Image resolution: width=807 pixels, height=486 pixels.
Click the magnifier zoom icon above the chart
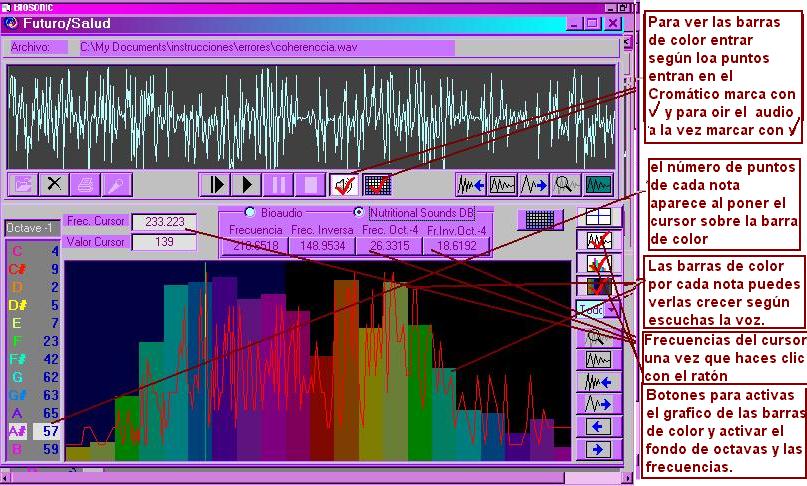[x=567, y=185]
